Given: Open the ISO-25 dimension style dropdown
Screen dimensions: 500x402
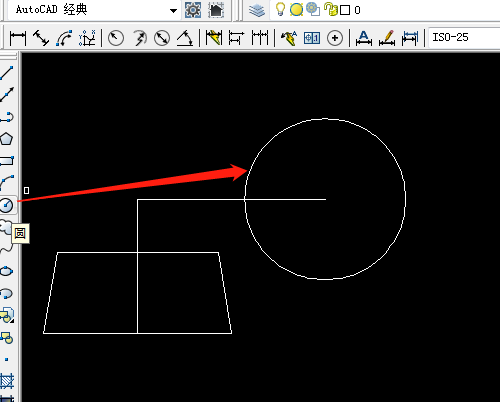Looking at the screenshot, I should [x=463, y=38].
